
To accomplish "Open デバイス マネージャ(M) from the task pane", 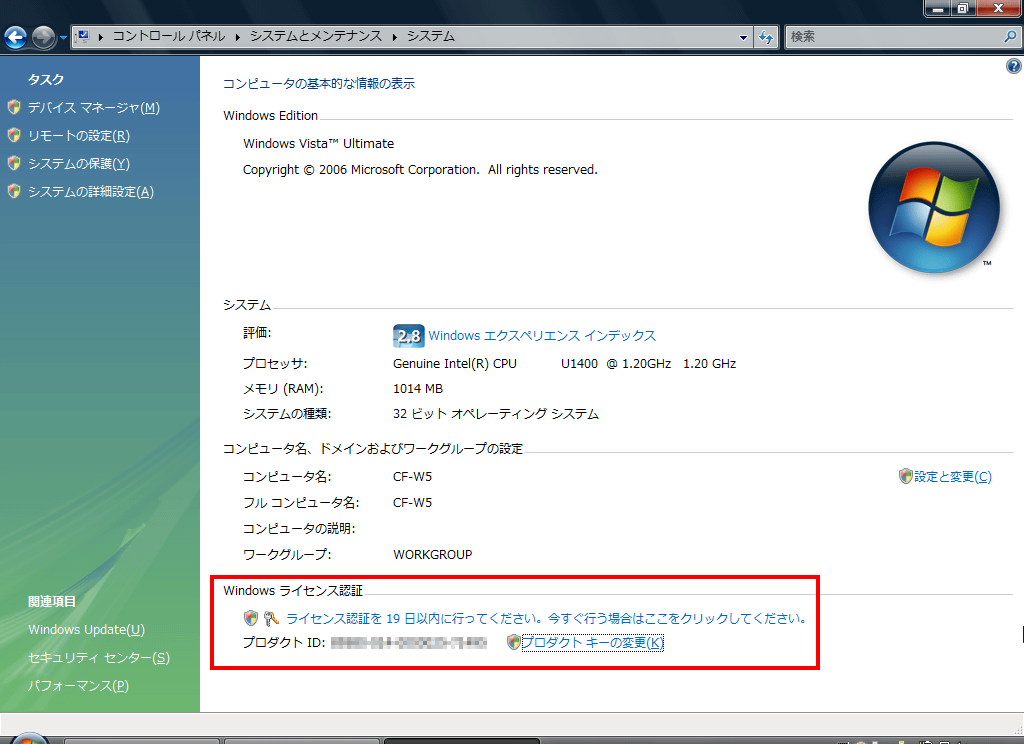I will [93, 108].
